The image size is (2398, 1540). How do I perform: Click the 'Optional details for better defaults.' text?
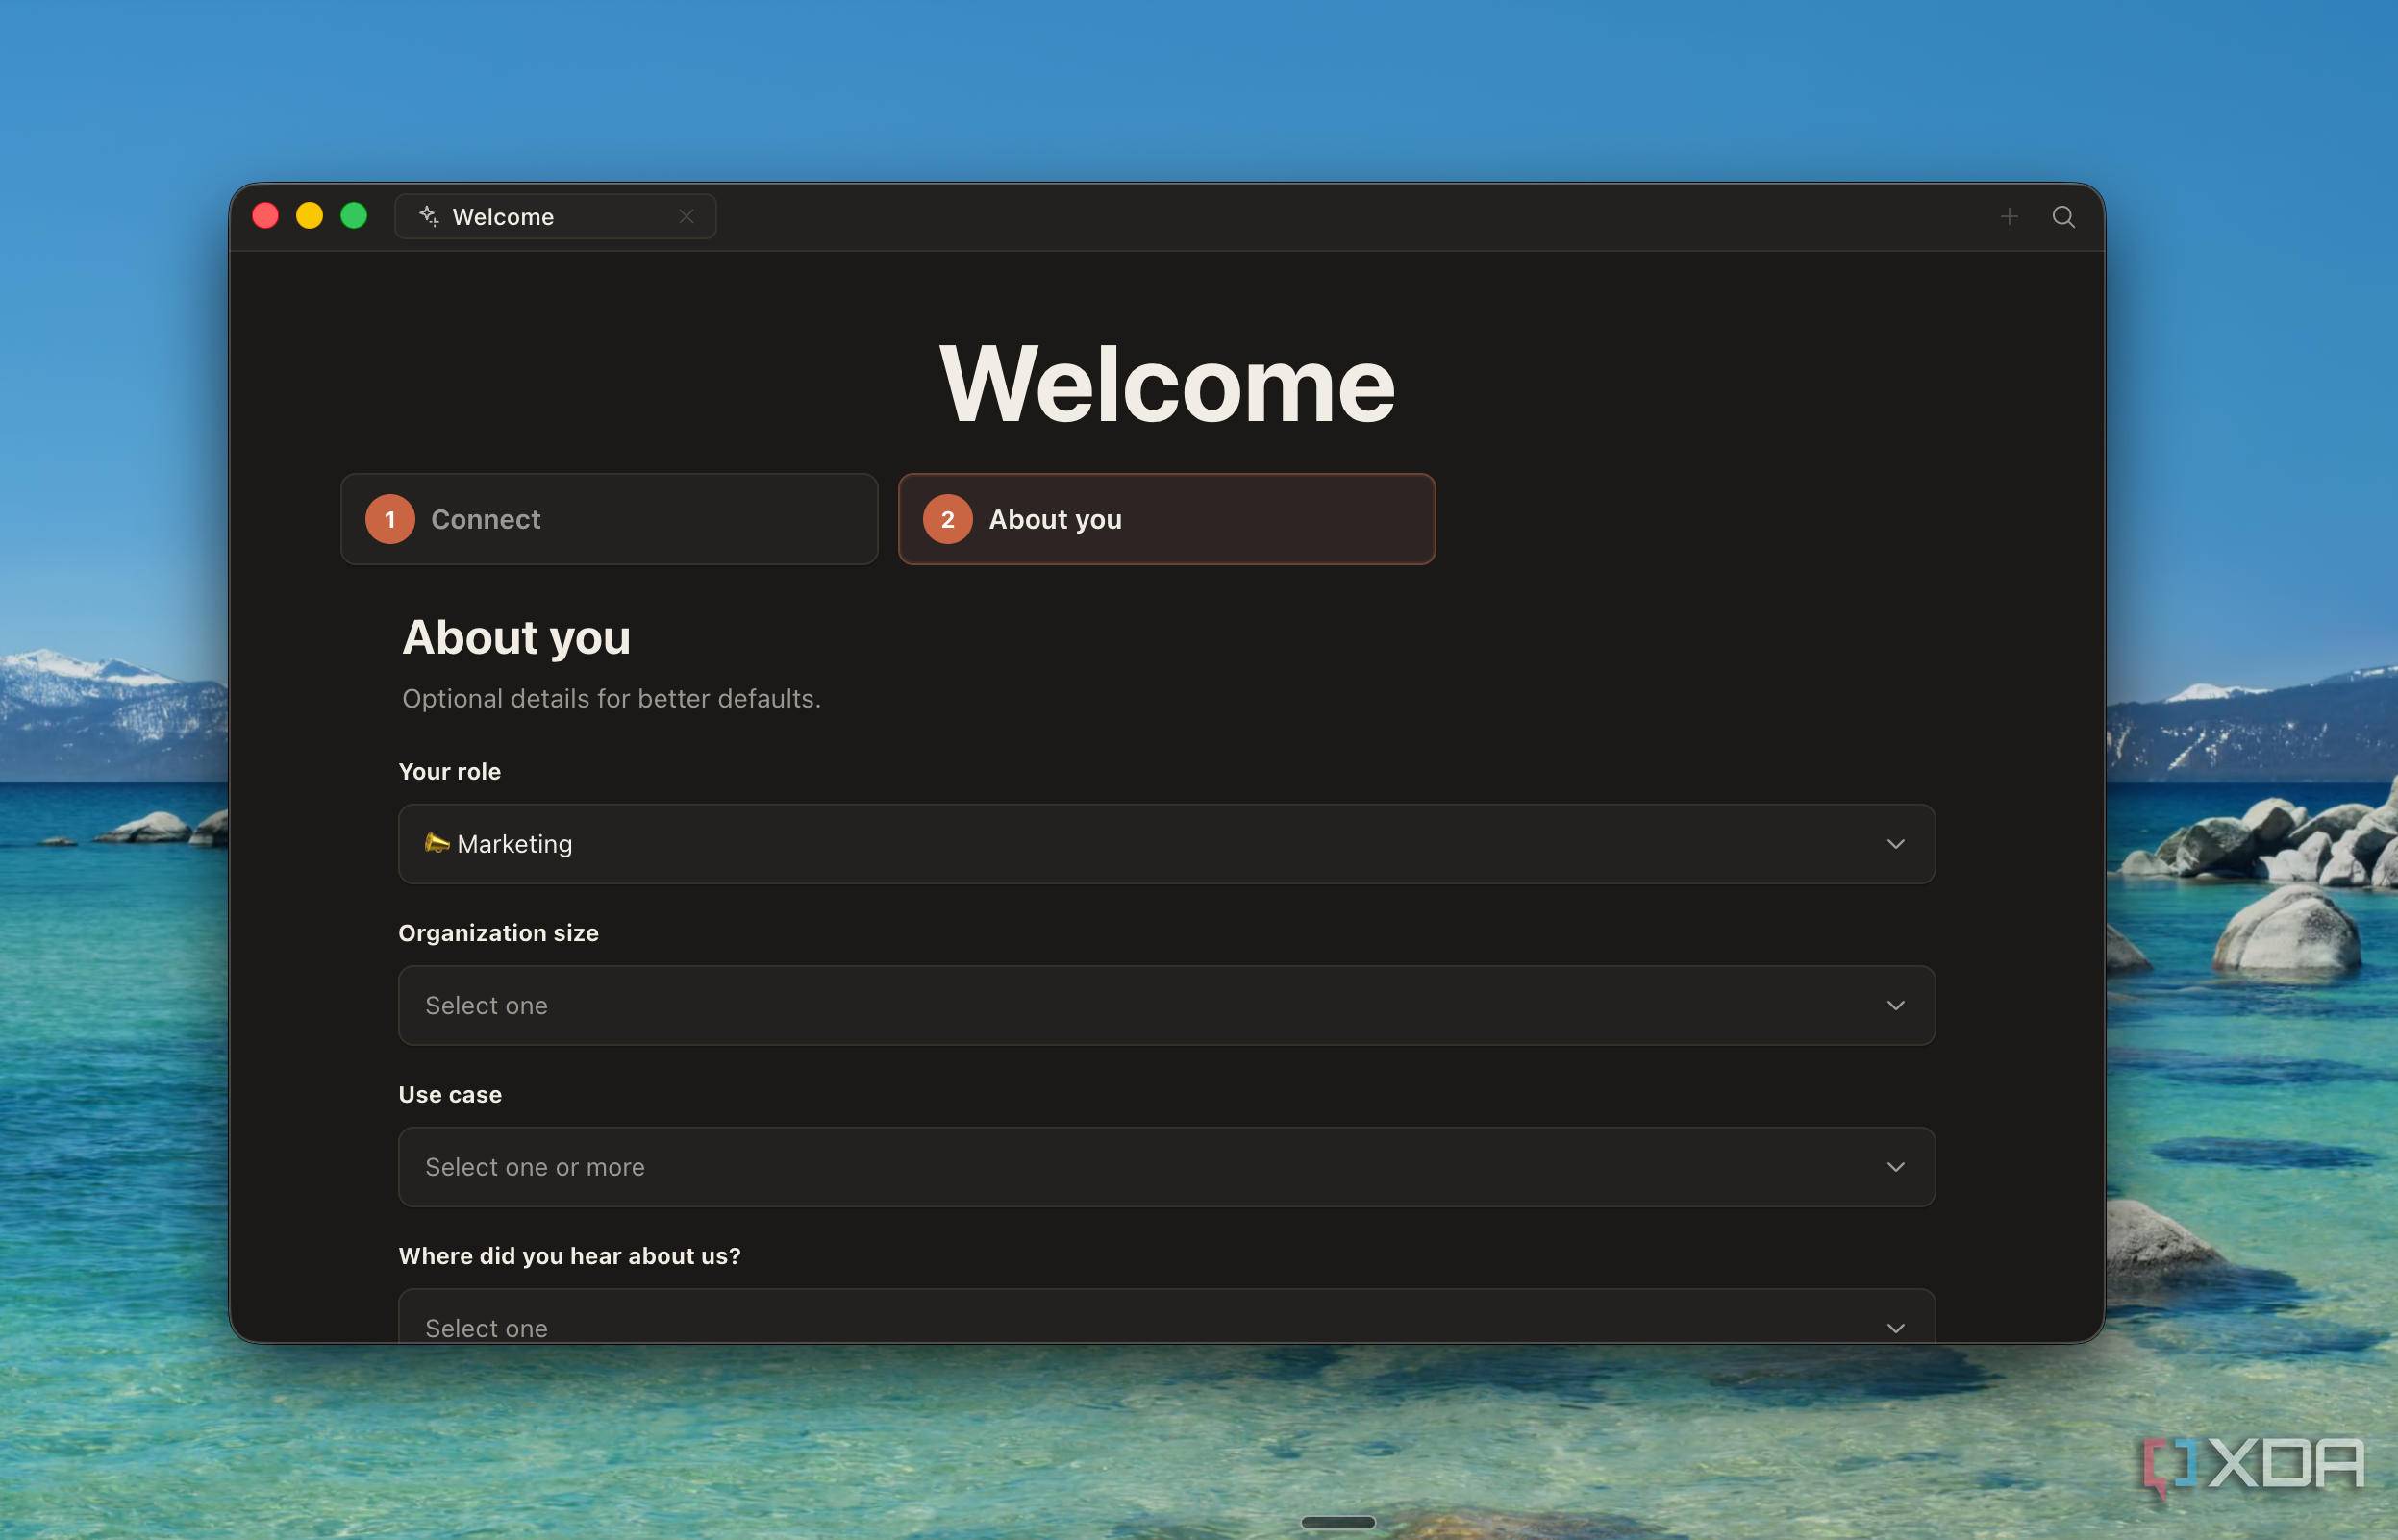tap(611, 698)
